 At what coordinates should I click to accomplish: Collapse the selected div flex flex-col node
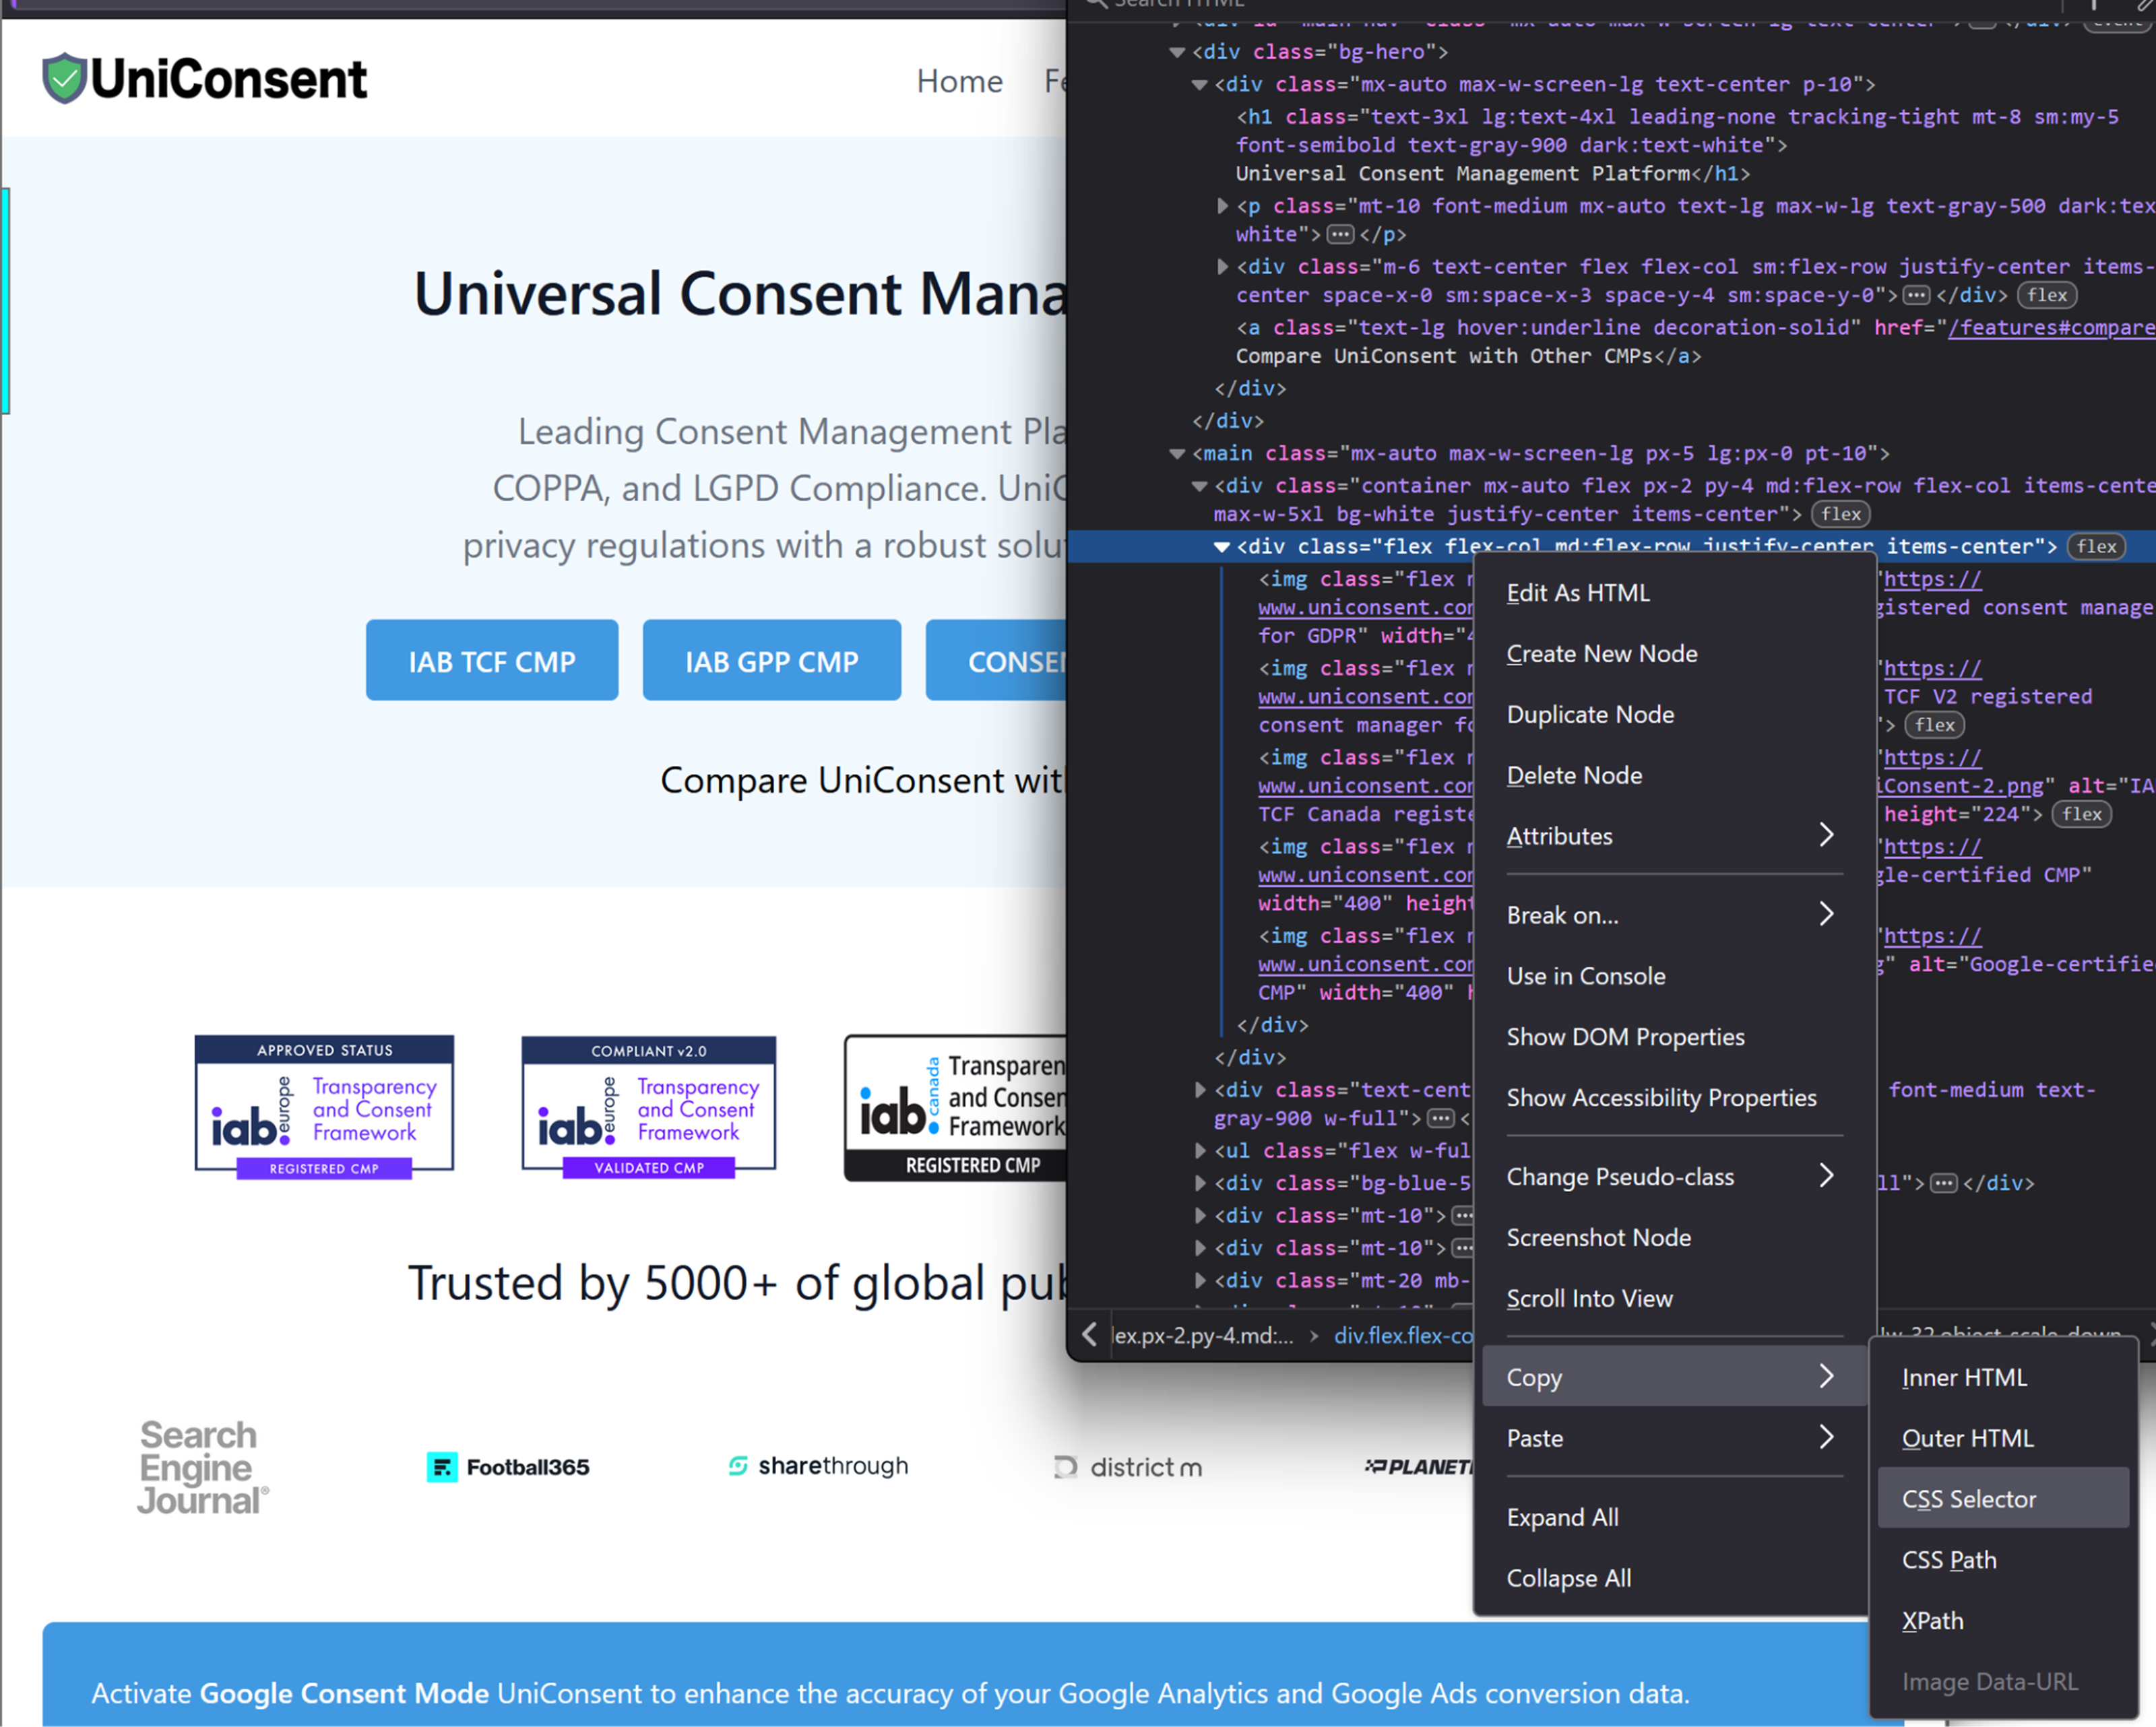[1222, 547]
